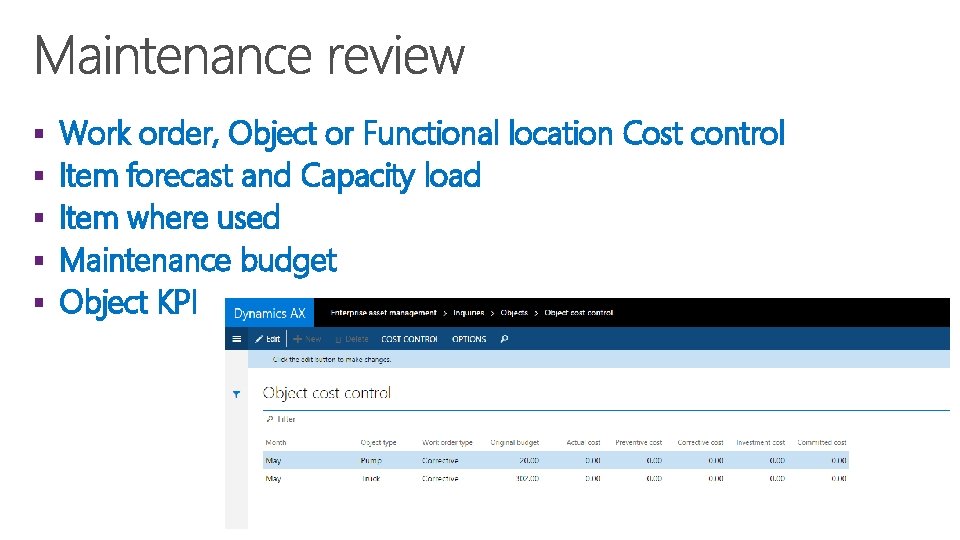
Task: Sort by Investment cost column header
Action: (x=760, y=442)
